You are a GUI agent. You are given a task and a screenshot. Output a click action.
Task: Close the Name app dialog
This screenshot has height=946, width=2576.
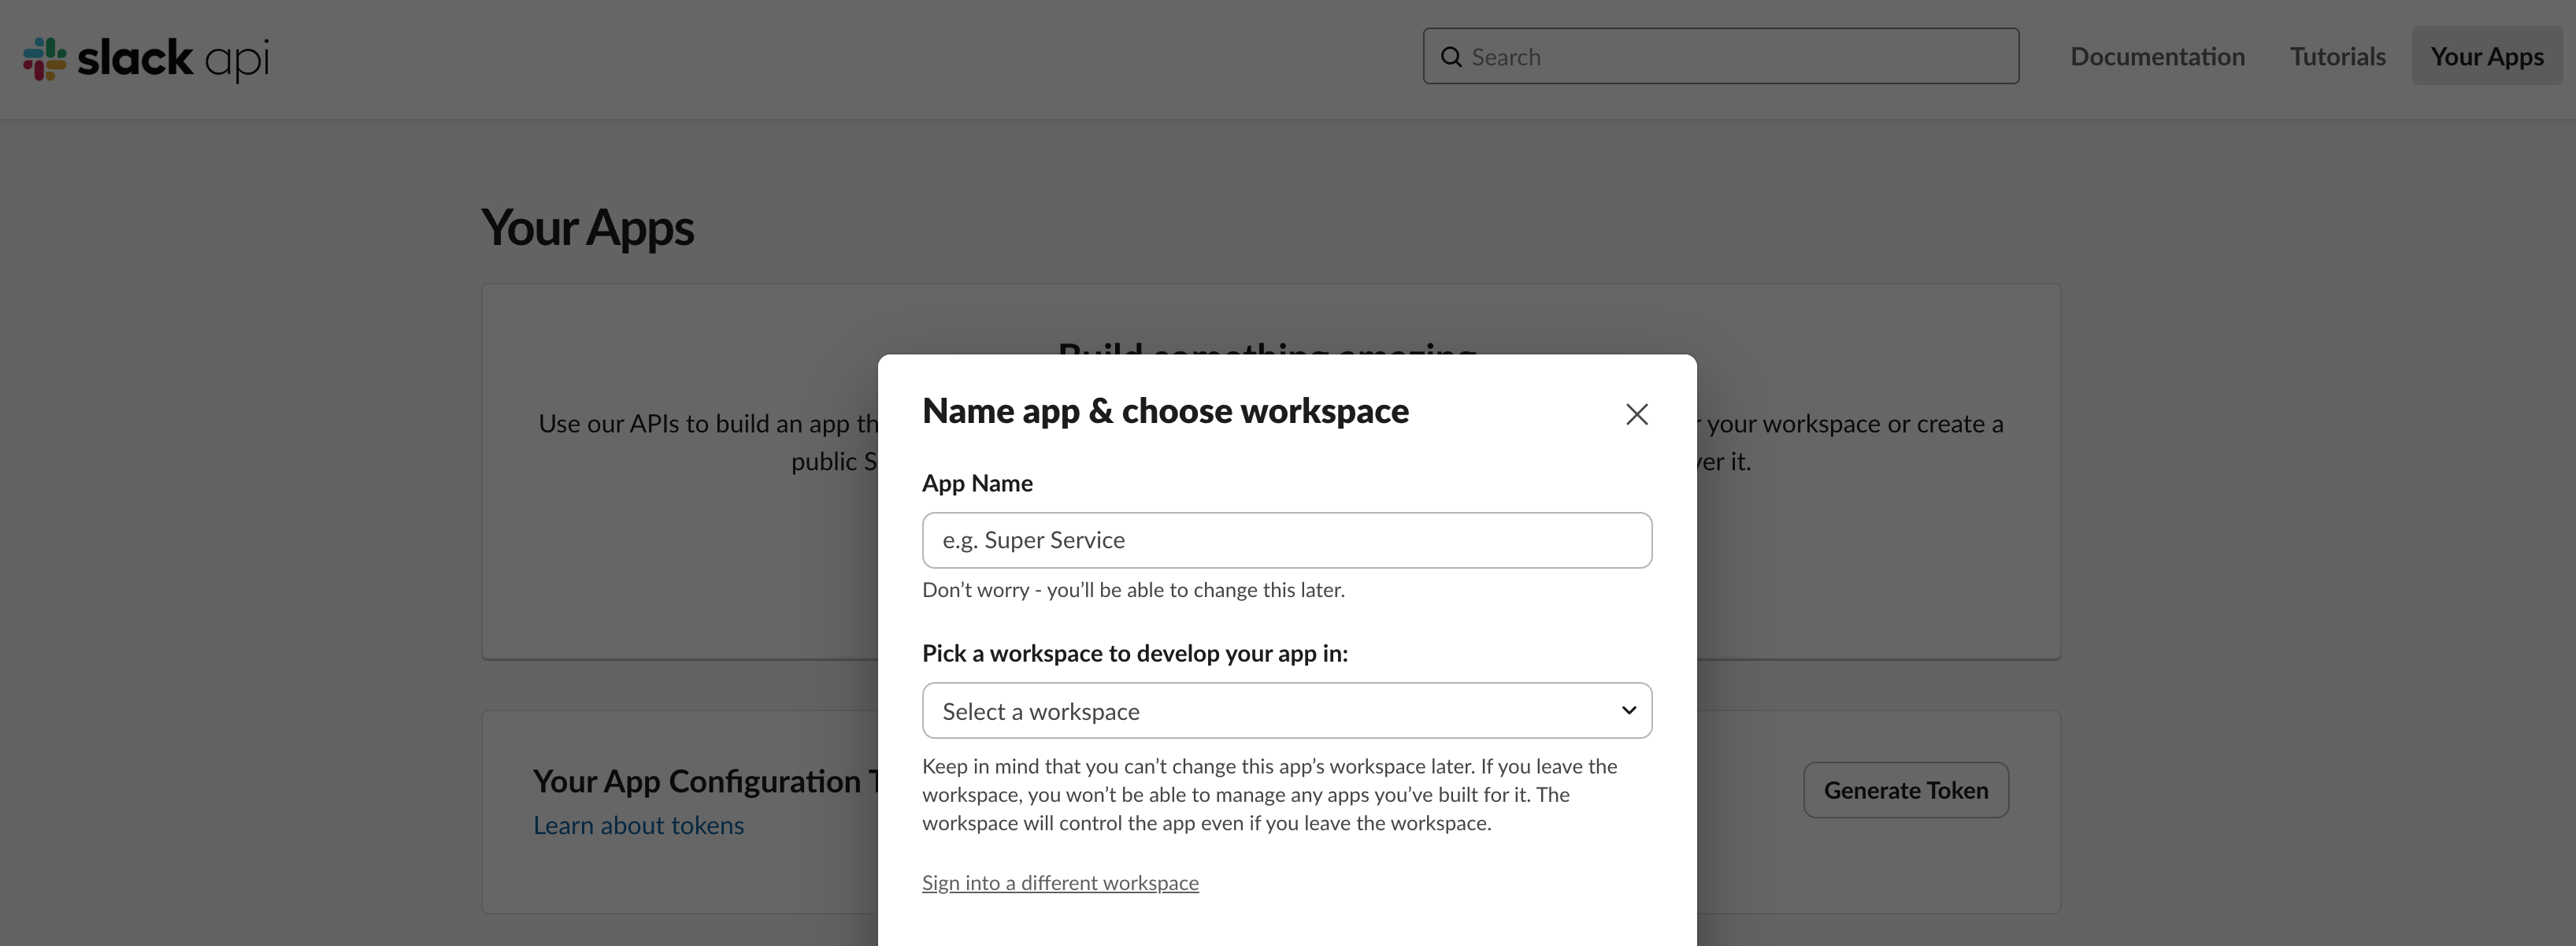coord(1636,414)
